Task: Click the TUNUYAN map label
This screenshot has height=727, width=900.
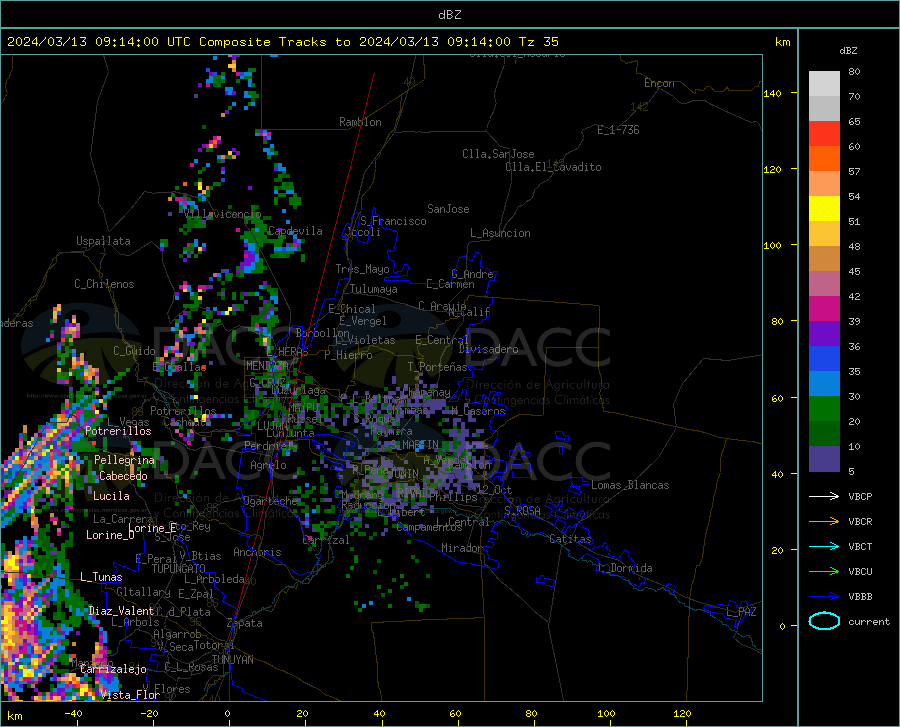Action: pyautogui.click(x=232, y=660)
